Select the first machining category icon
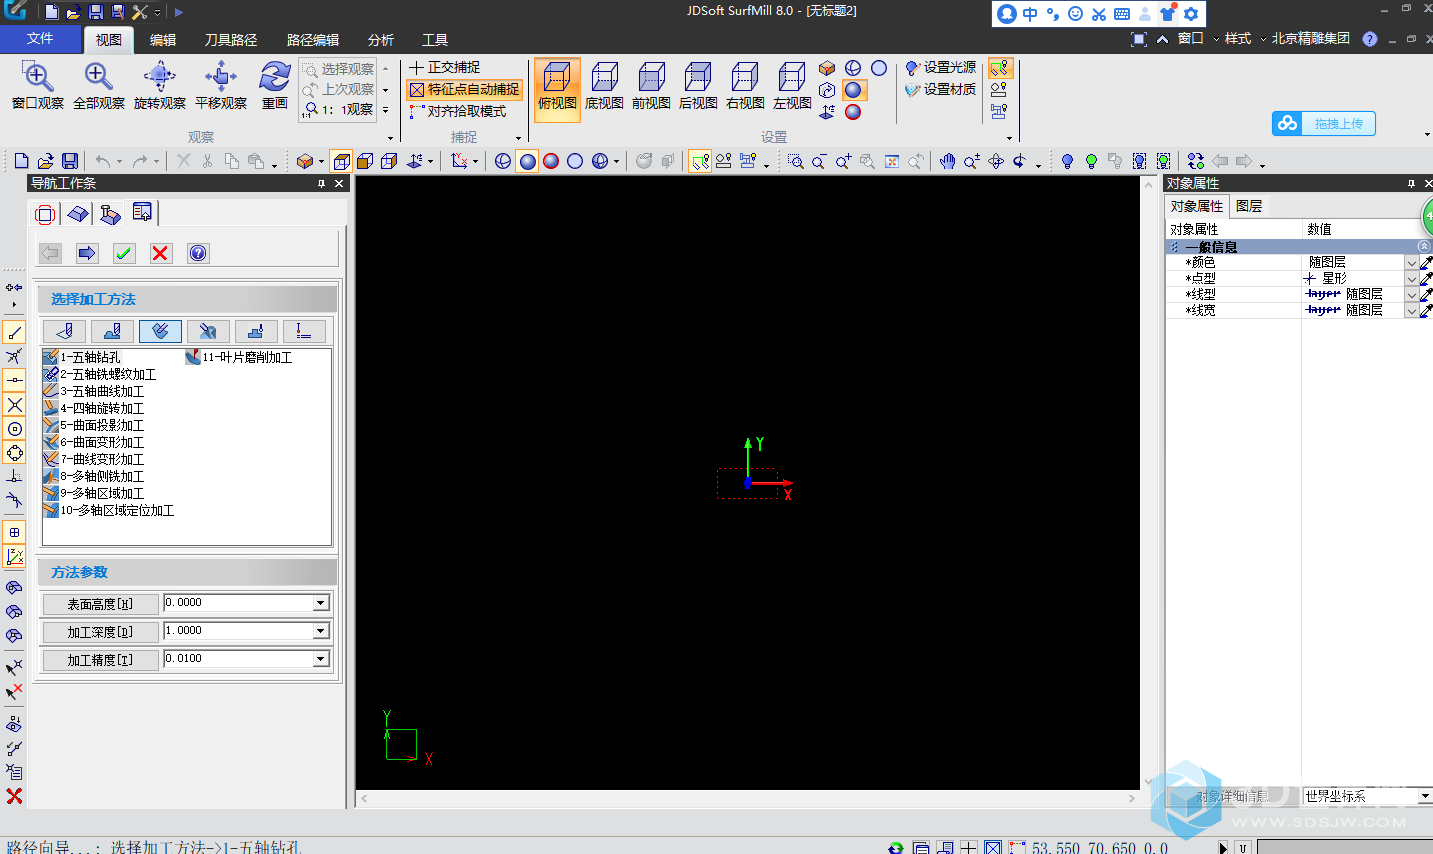The image size is (1433, 854). 64,331
